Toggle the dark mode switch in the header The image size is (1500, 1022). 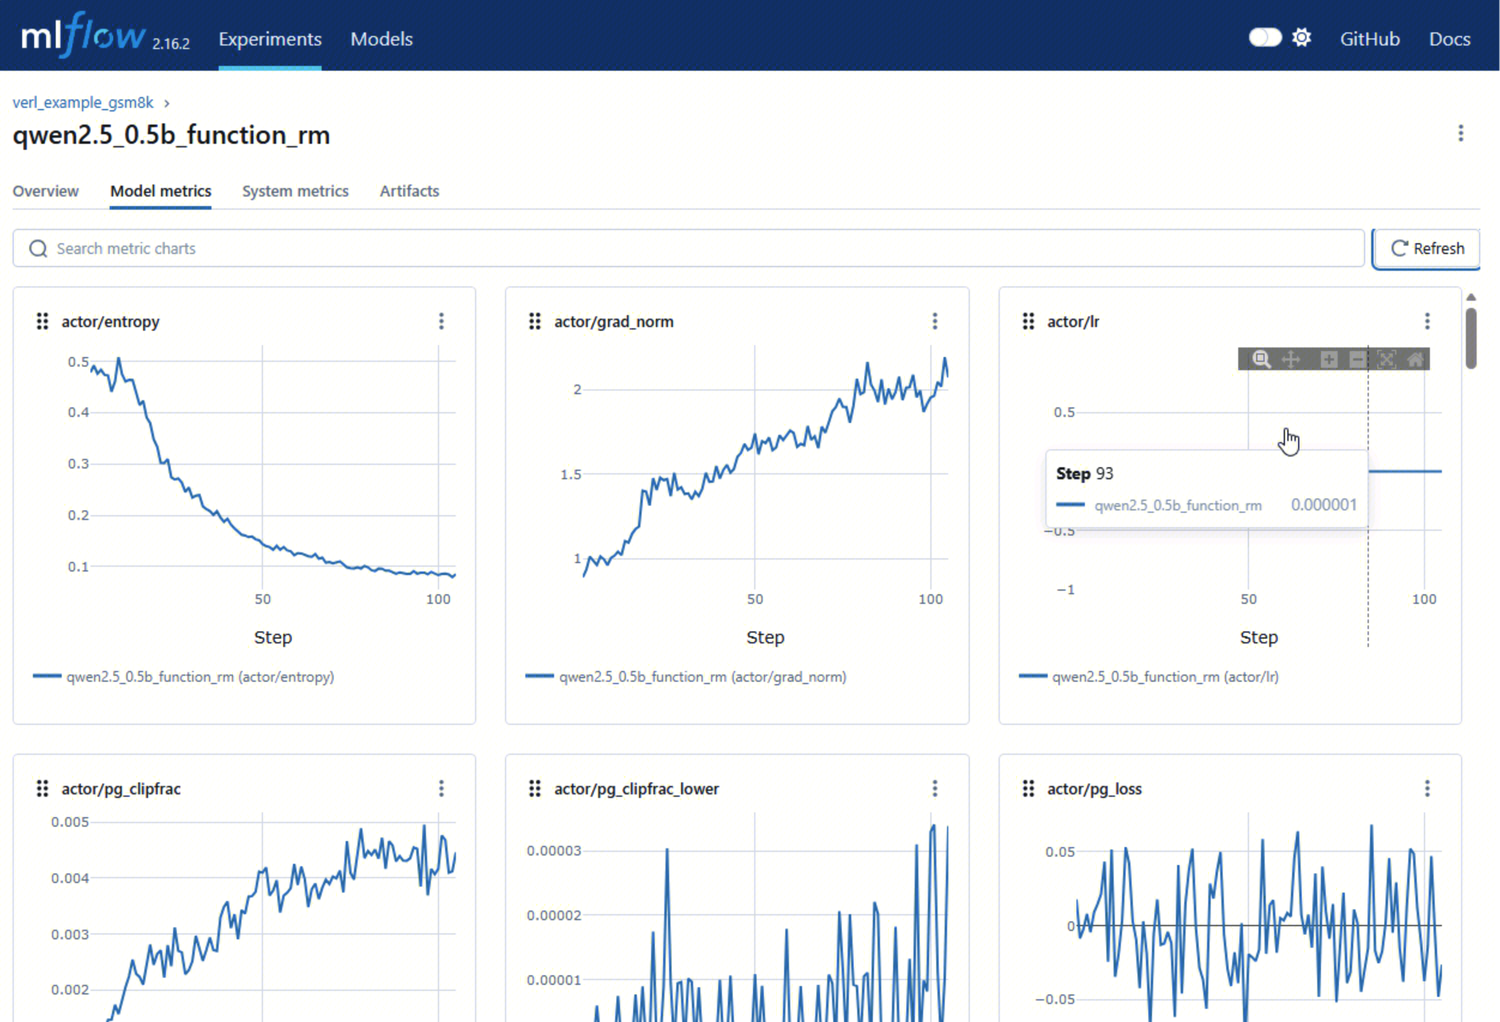pyautogui.click(x=1265, y=37)
